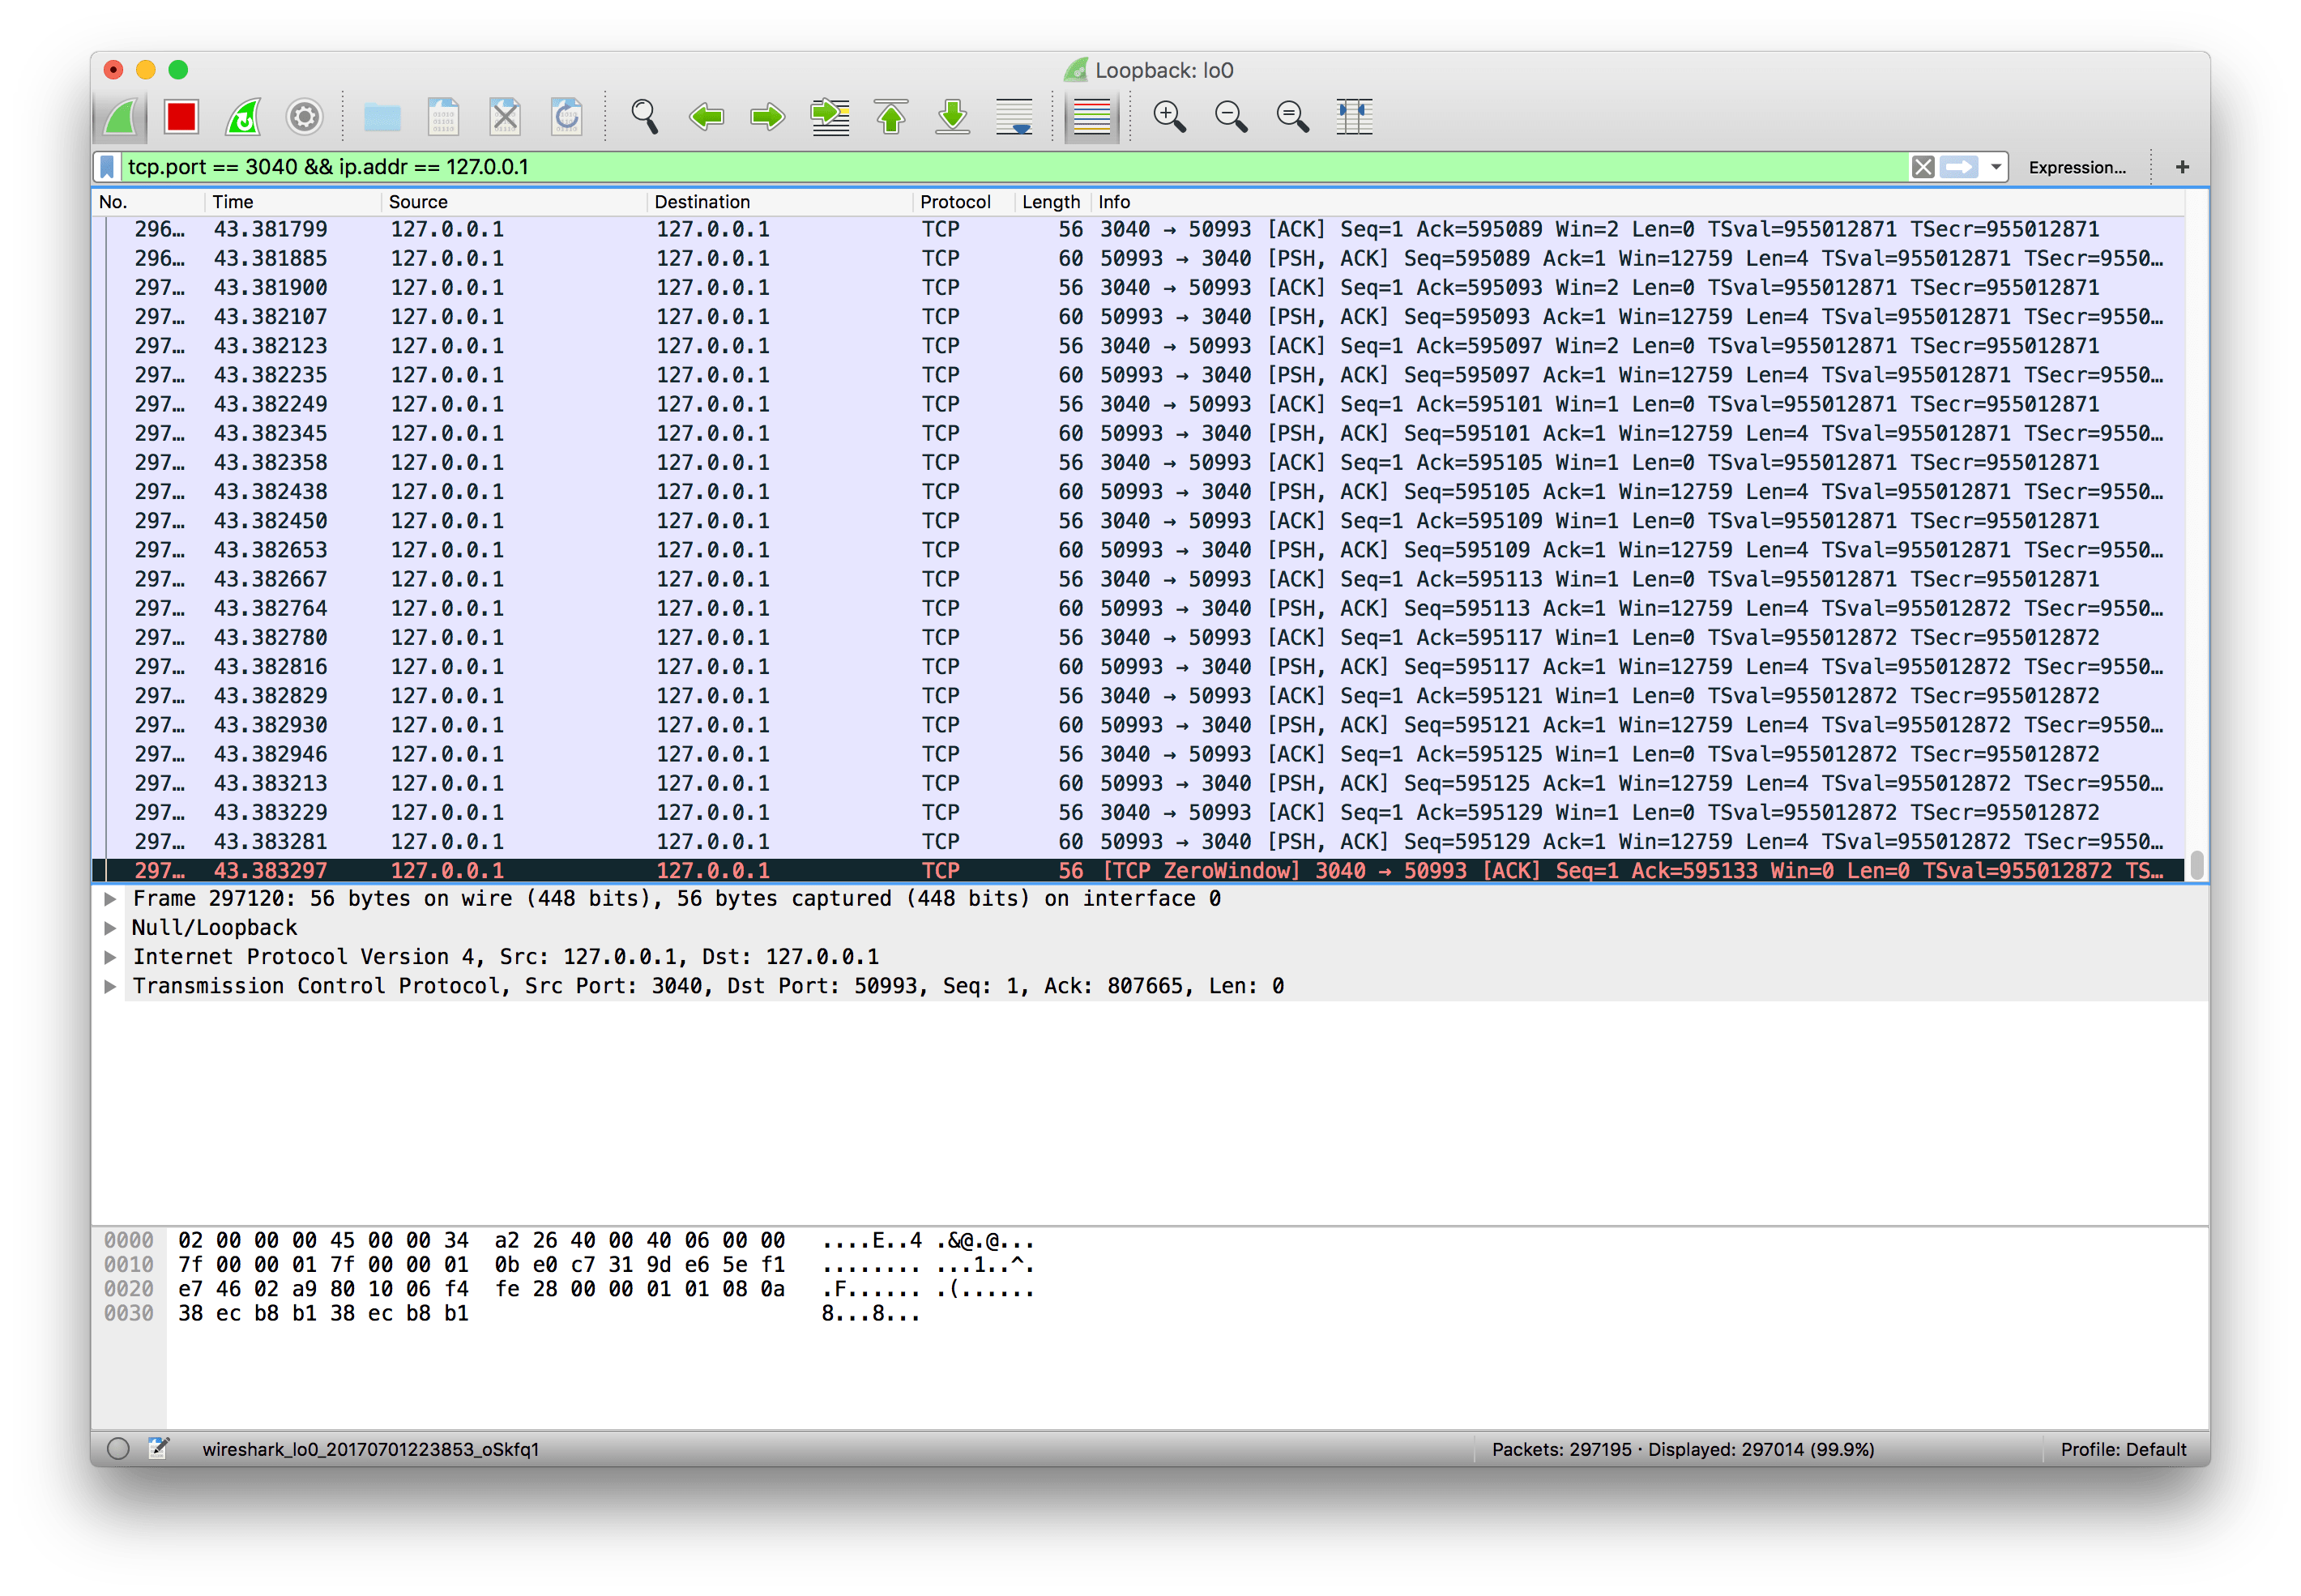The image size is (2301, 1596).
Task: Click the filter bookmark icon
Action: pos(107,167)
